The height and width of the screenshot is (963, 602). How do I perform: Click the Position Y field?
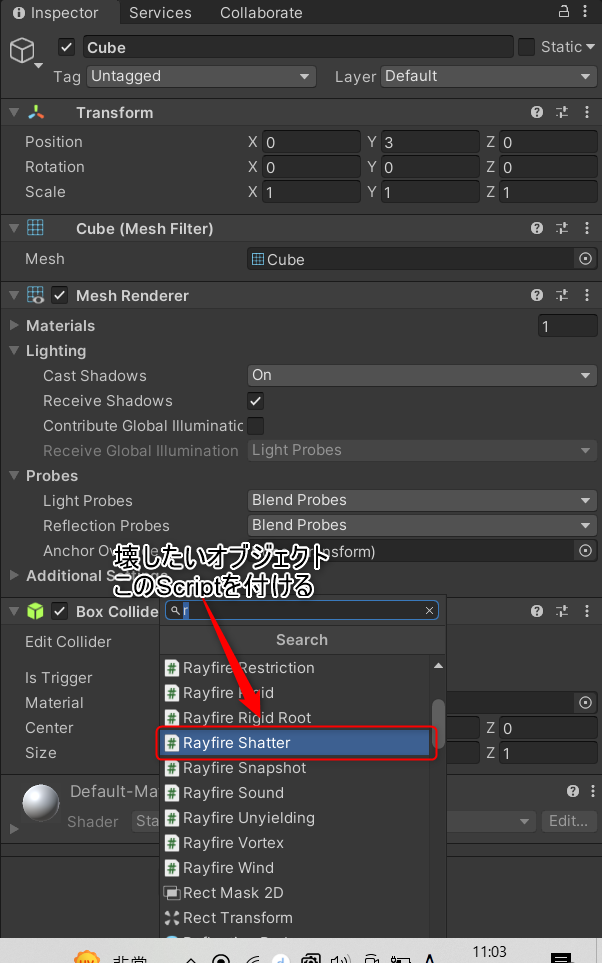430,142
